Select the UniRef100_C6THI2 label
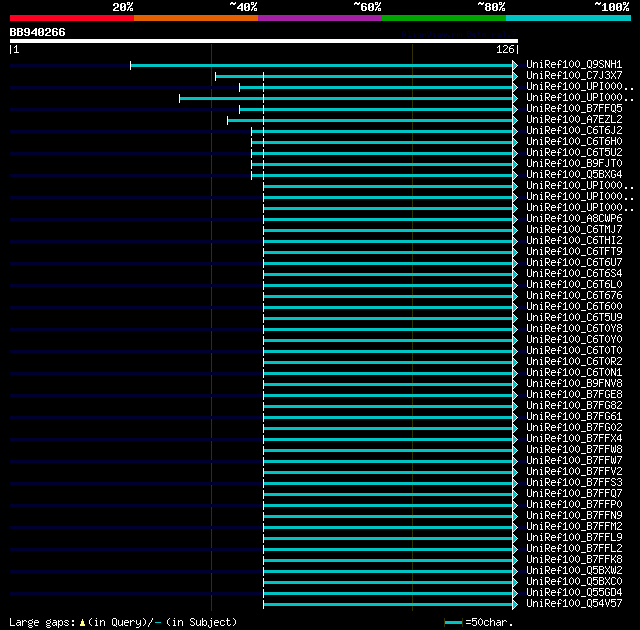Image resolution: width=640 pixels, height=630 pixels. pyautogui.click(x=574, y=241)
